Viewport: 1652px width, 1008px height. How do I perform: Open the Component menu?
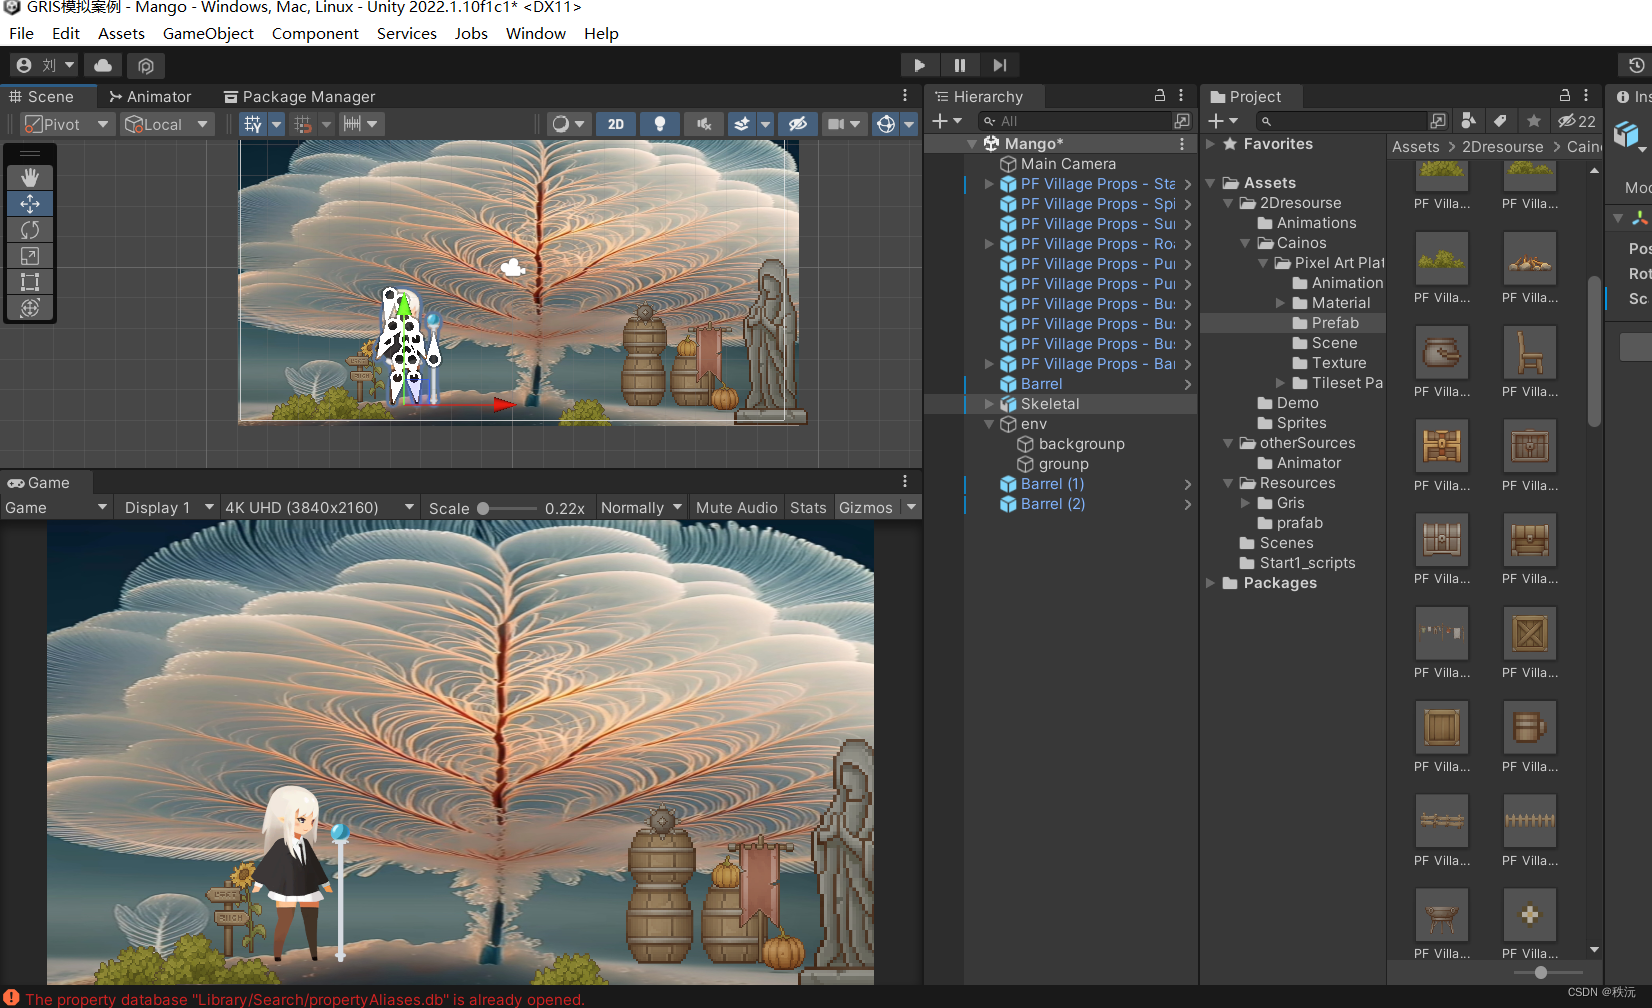coord(315,33)
